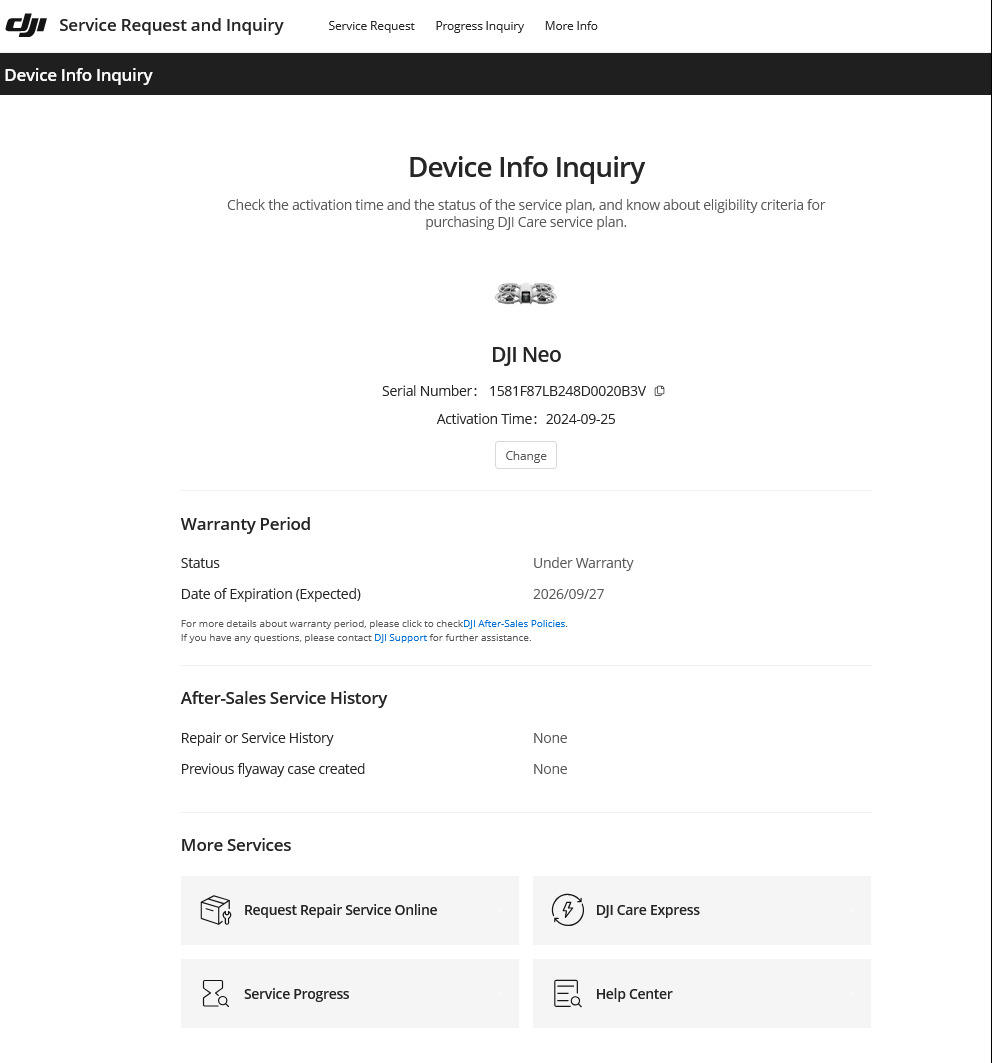The height and width of the screenshot is (1063, 992).
Task: Open the More Info menu
Action: (571, 26)
